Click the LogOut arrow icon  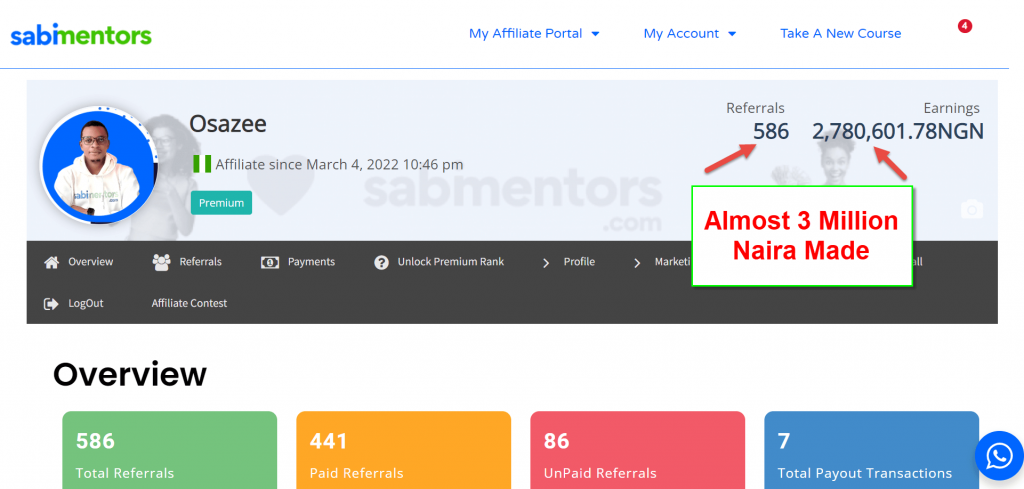coord(51,304)
